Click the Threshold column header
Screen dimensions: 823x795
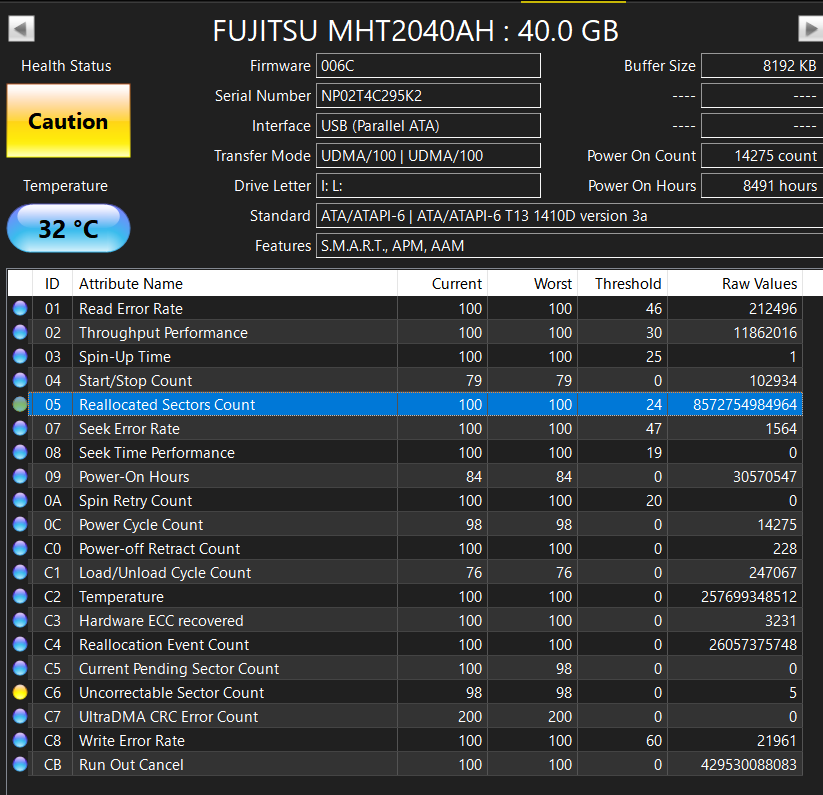tap(628, 284)
